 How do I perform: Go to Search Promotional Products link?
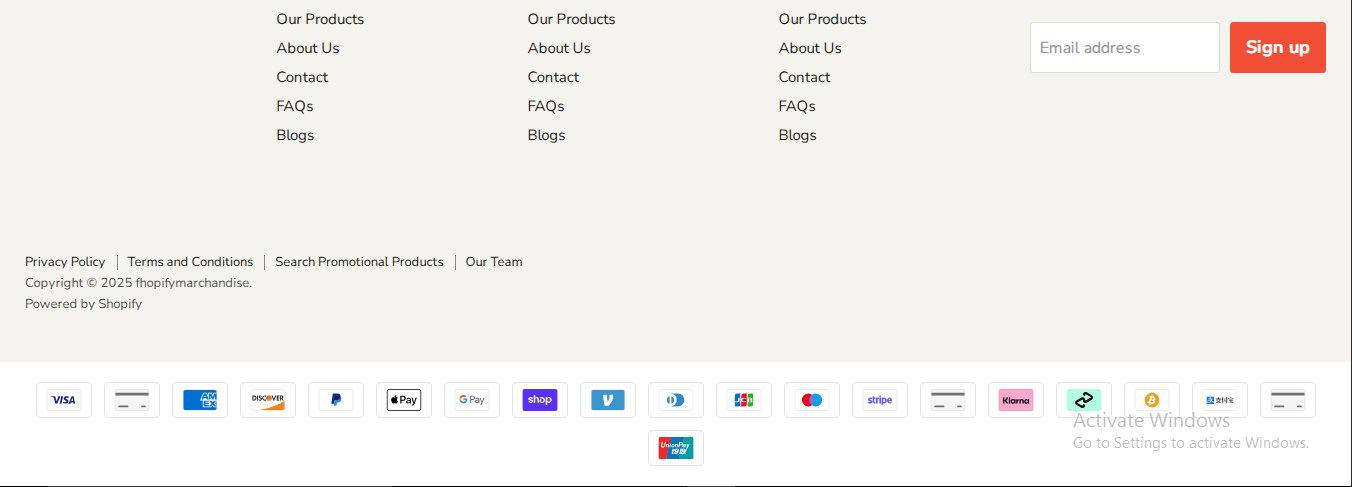click(x=359, y=262)
